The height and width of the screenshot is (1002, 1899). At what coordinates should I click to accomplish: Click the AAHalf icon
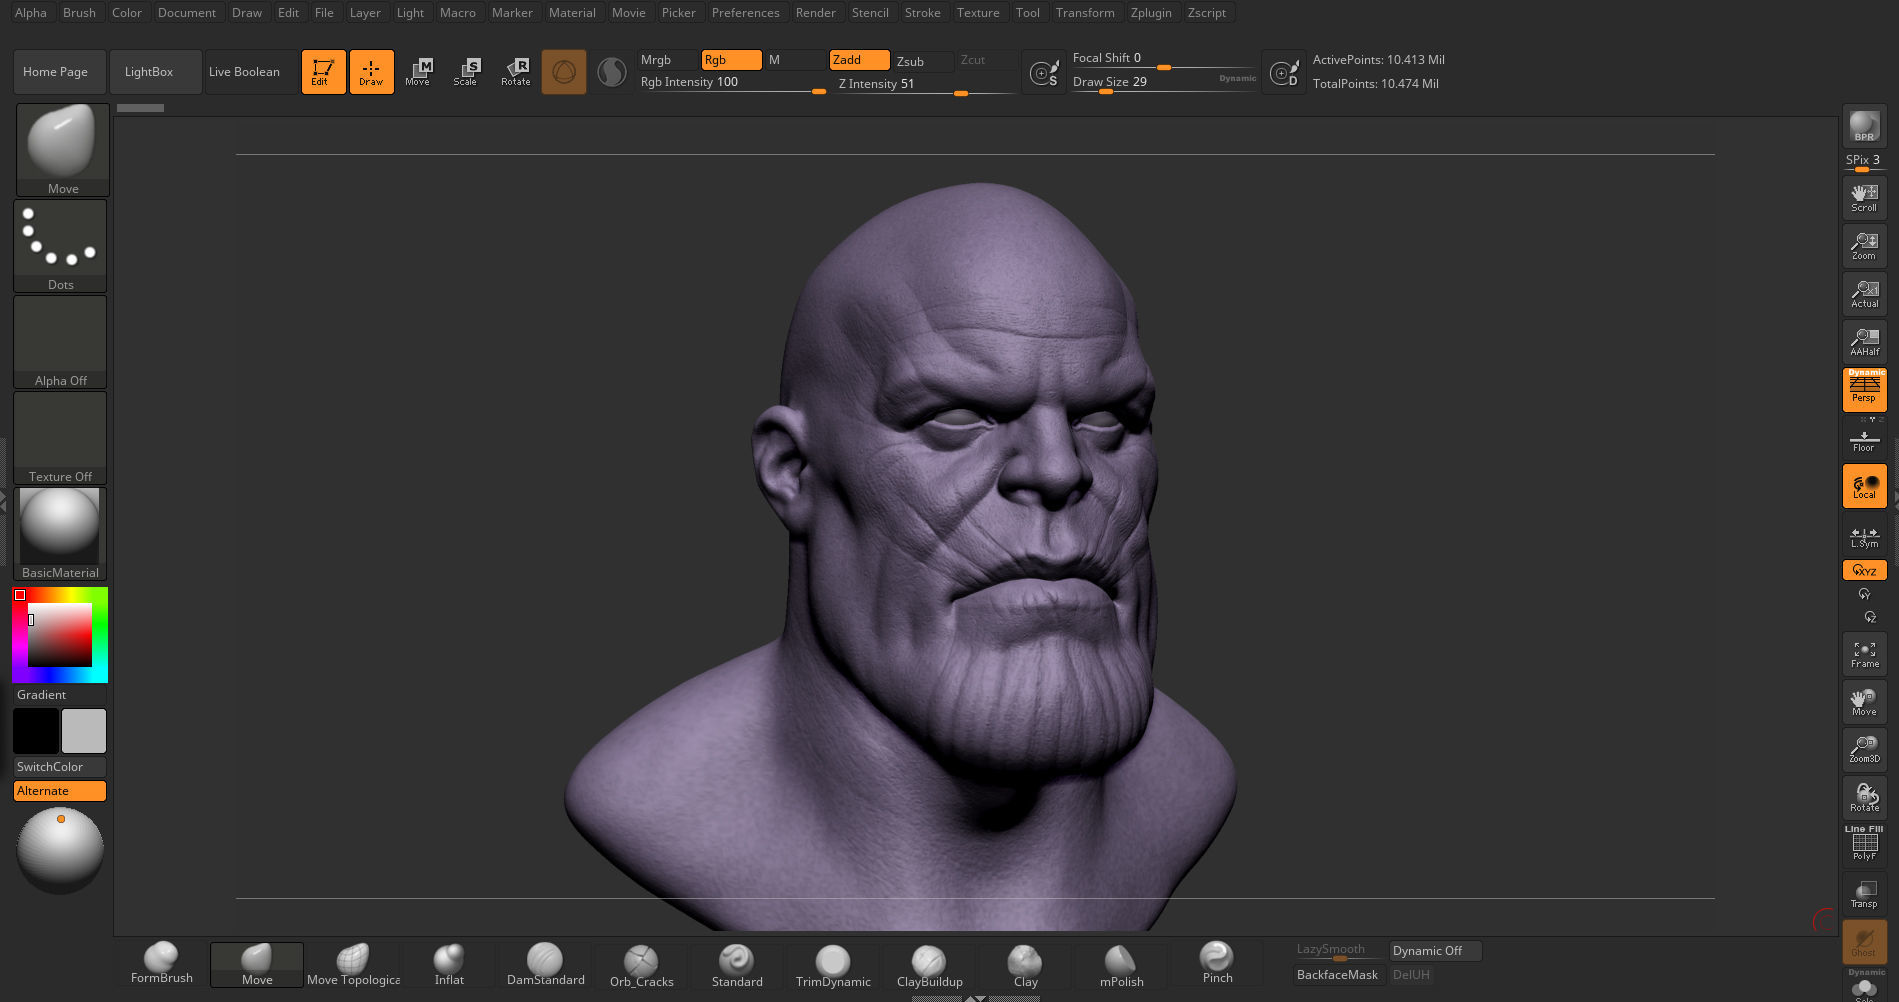pyautogui.click(x=1864, y=342)
